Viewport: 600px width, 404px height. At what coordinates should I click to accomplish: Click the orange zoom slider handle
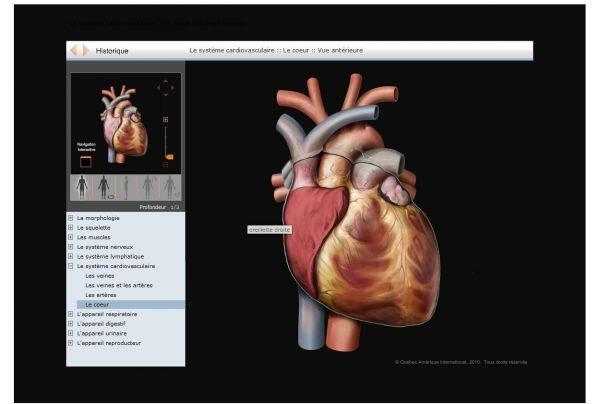point(169,156)
